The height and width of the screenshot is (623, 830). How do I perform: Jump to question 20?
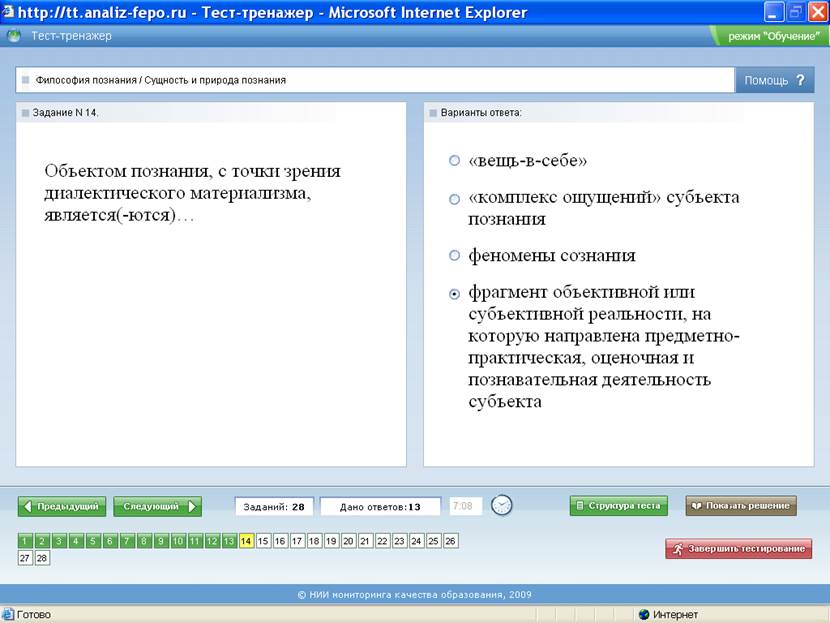coord(348,541)
